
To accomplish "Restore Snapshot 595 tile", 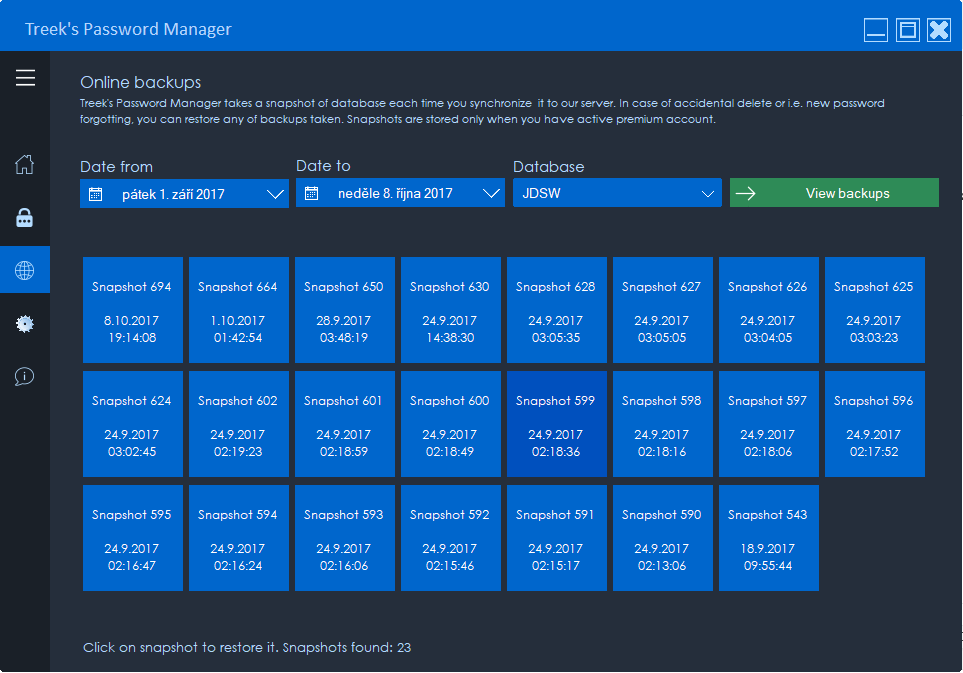I will tap(133, 538).
